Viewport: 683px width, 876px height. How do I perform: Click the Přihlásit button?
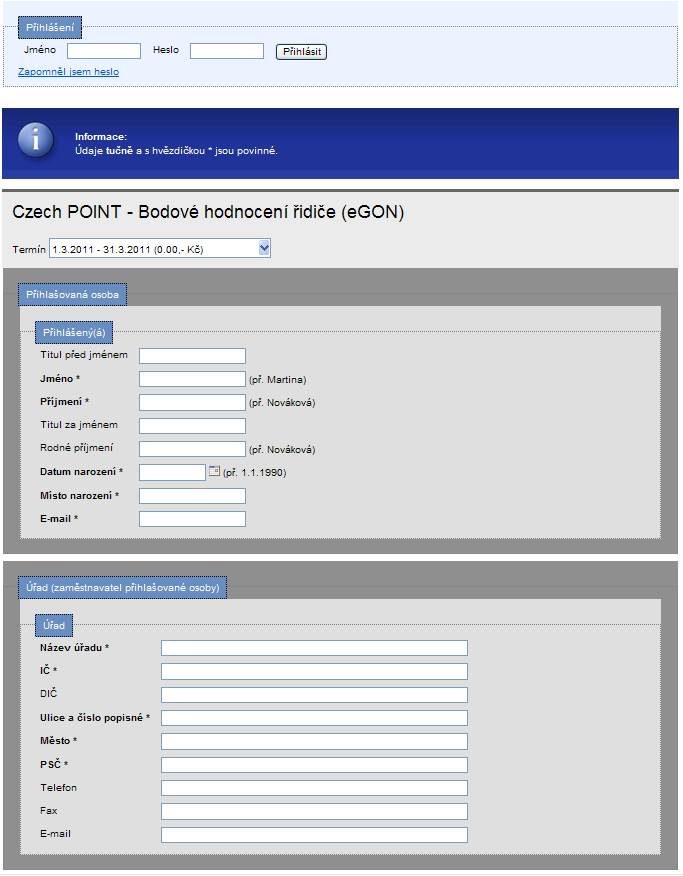[302, 52]
